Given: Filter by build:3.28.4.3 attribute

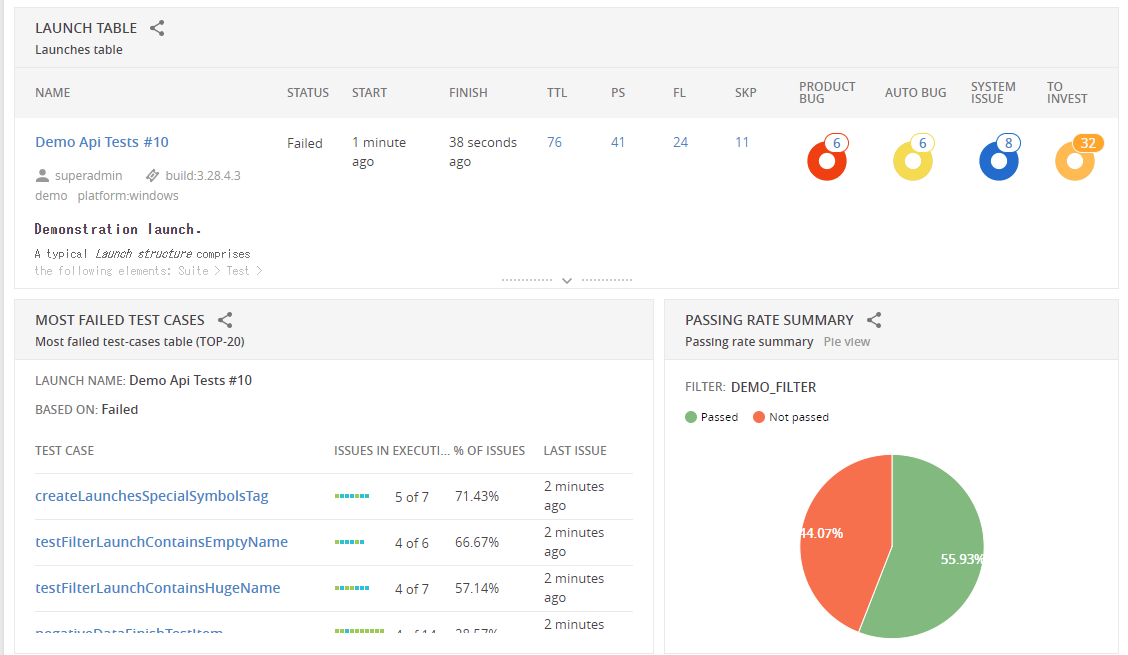Looking at the screenshot, I should (203, 176).
